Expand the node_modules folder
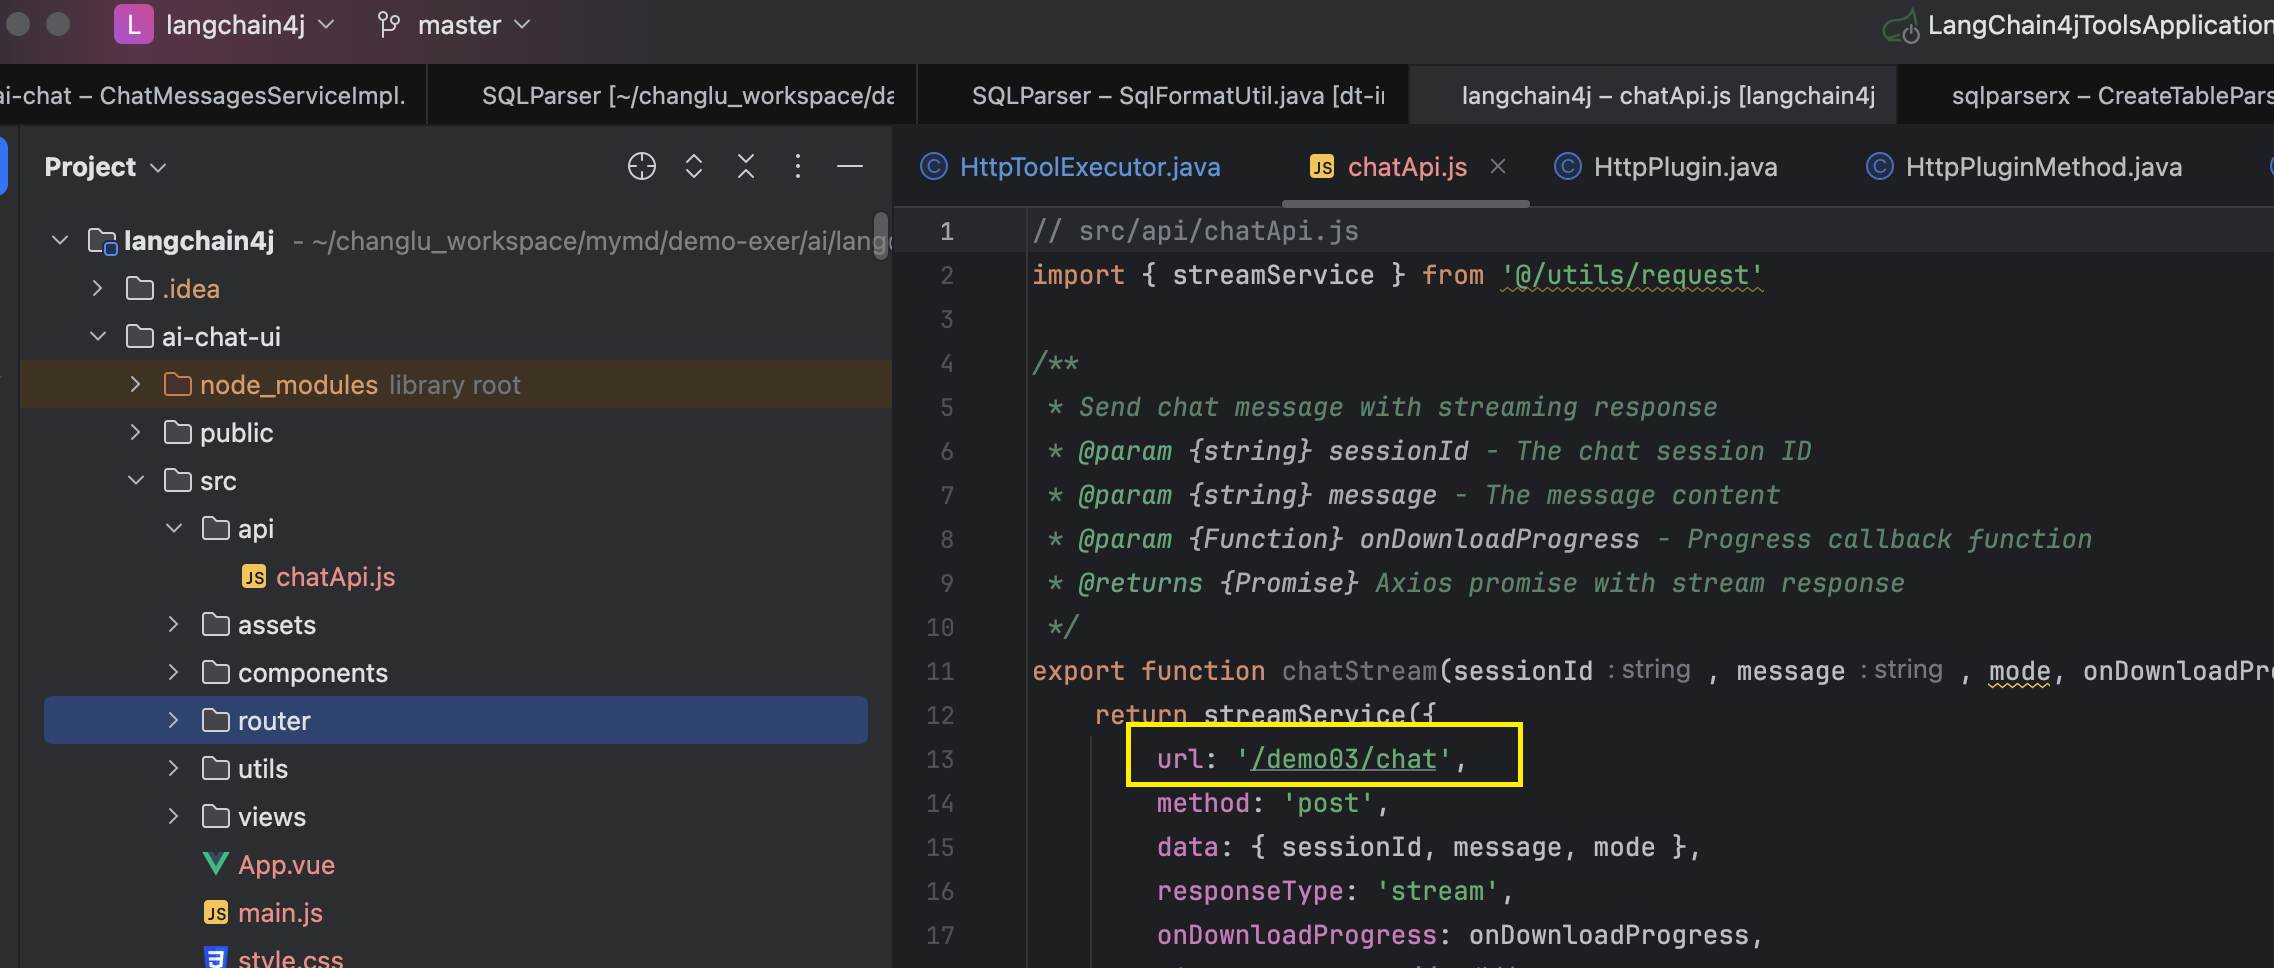Screen dimensions: 2274x968 135,384
